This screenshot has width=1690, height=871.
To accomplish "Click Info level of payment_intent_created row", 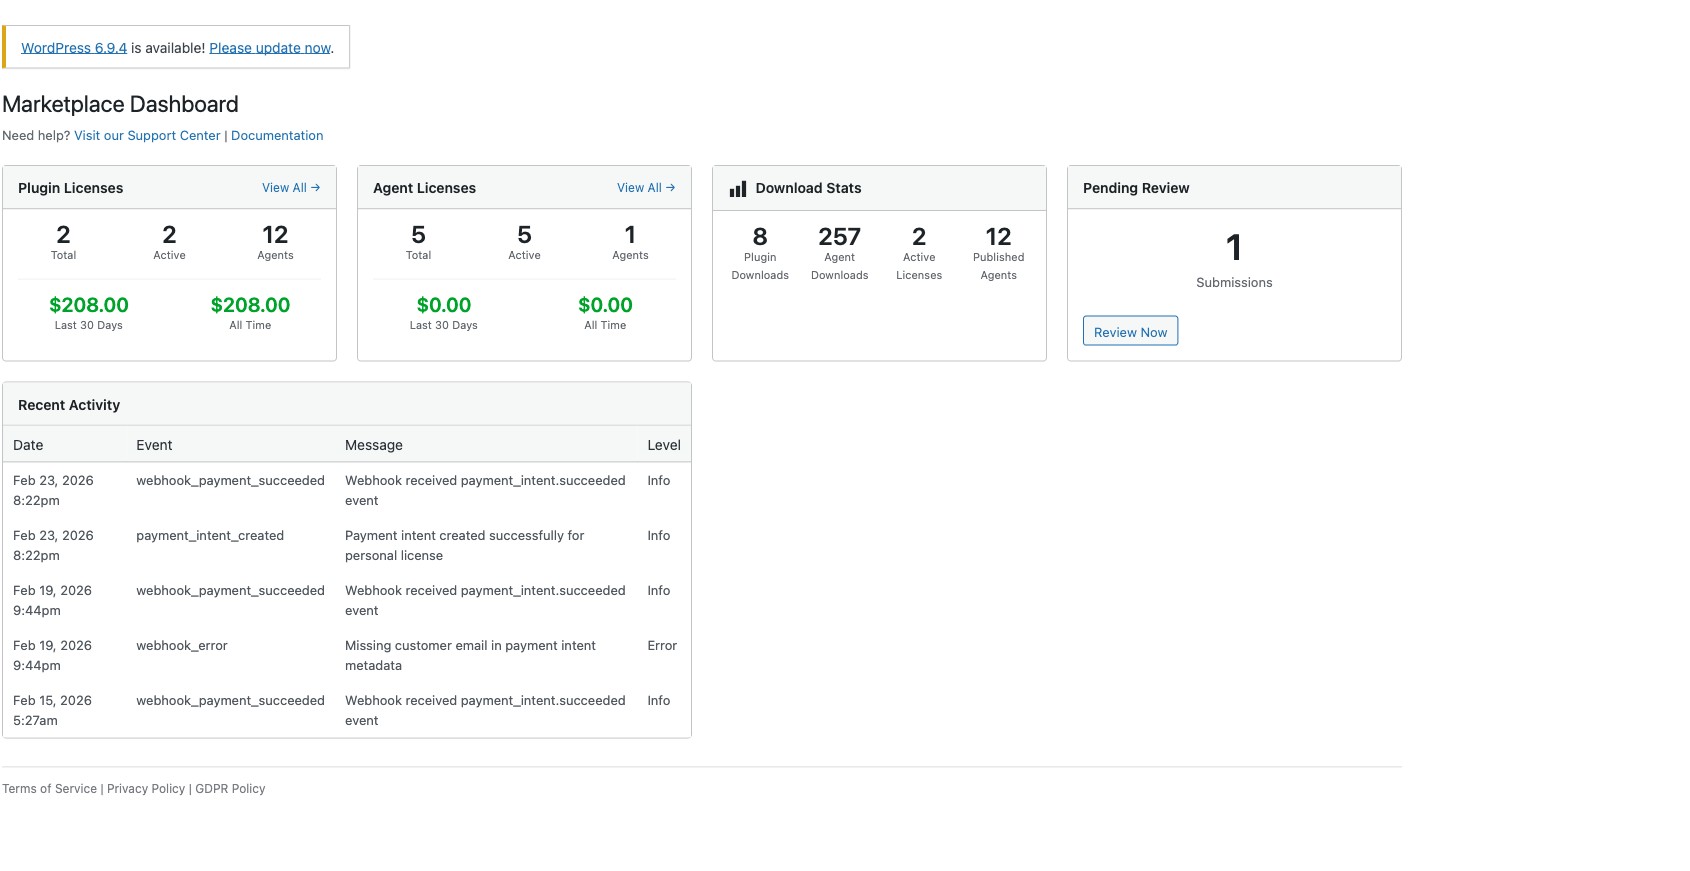I will coord(658,536).
